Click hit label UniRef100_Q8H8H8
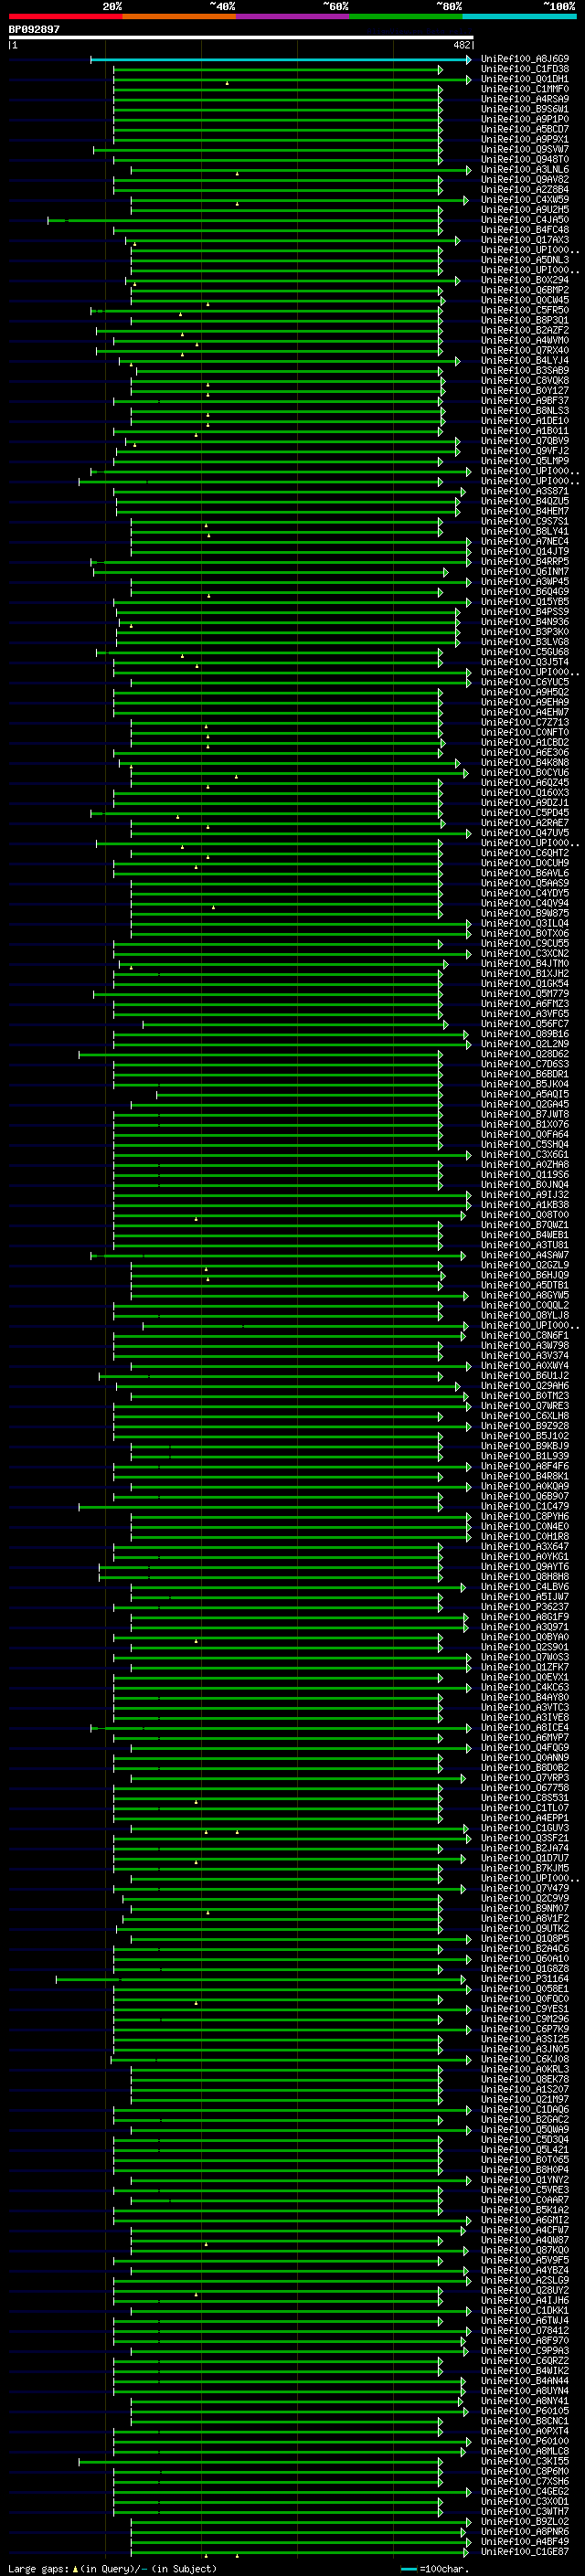The image size is (585, 2576). pos(525,1577)
